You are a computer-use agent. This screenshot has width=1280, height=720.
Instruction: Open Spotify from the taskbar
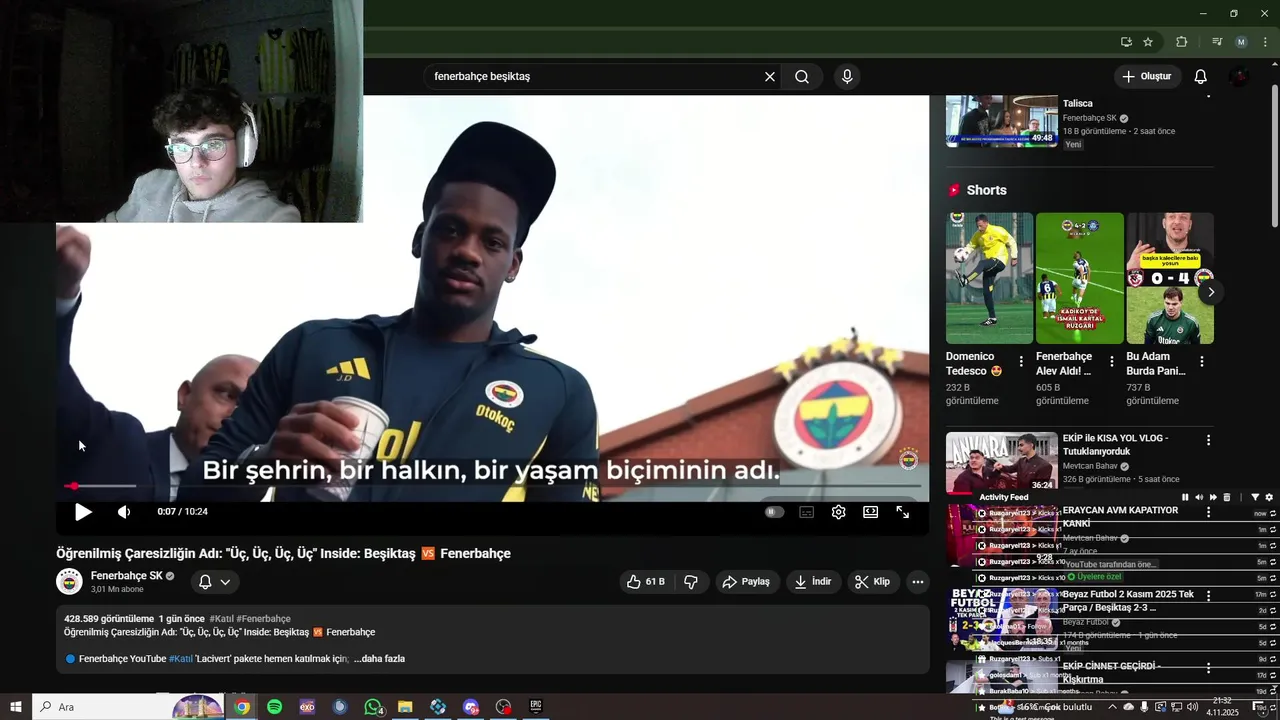tap(275, 707)
